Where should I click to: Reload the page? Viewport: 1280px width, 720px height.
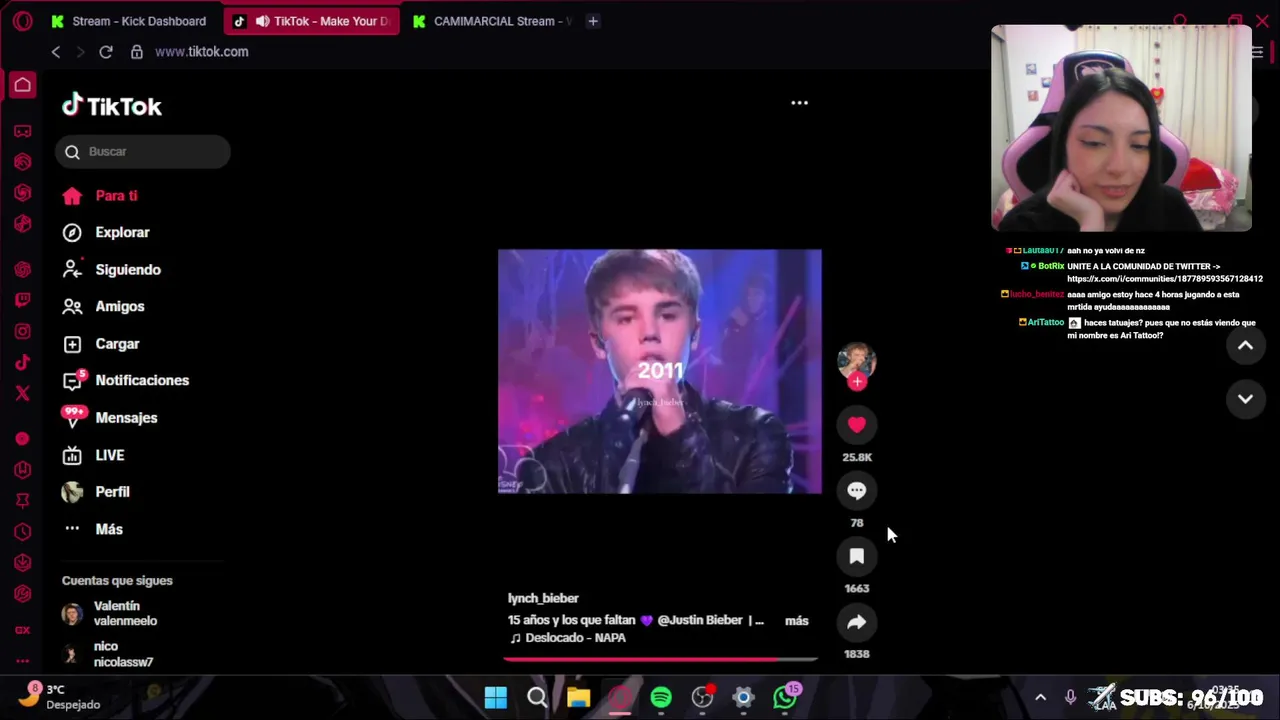106,52
